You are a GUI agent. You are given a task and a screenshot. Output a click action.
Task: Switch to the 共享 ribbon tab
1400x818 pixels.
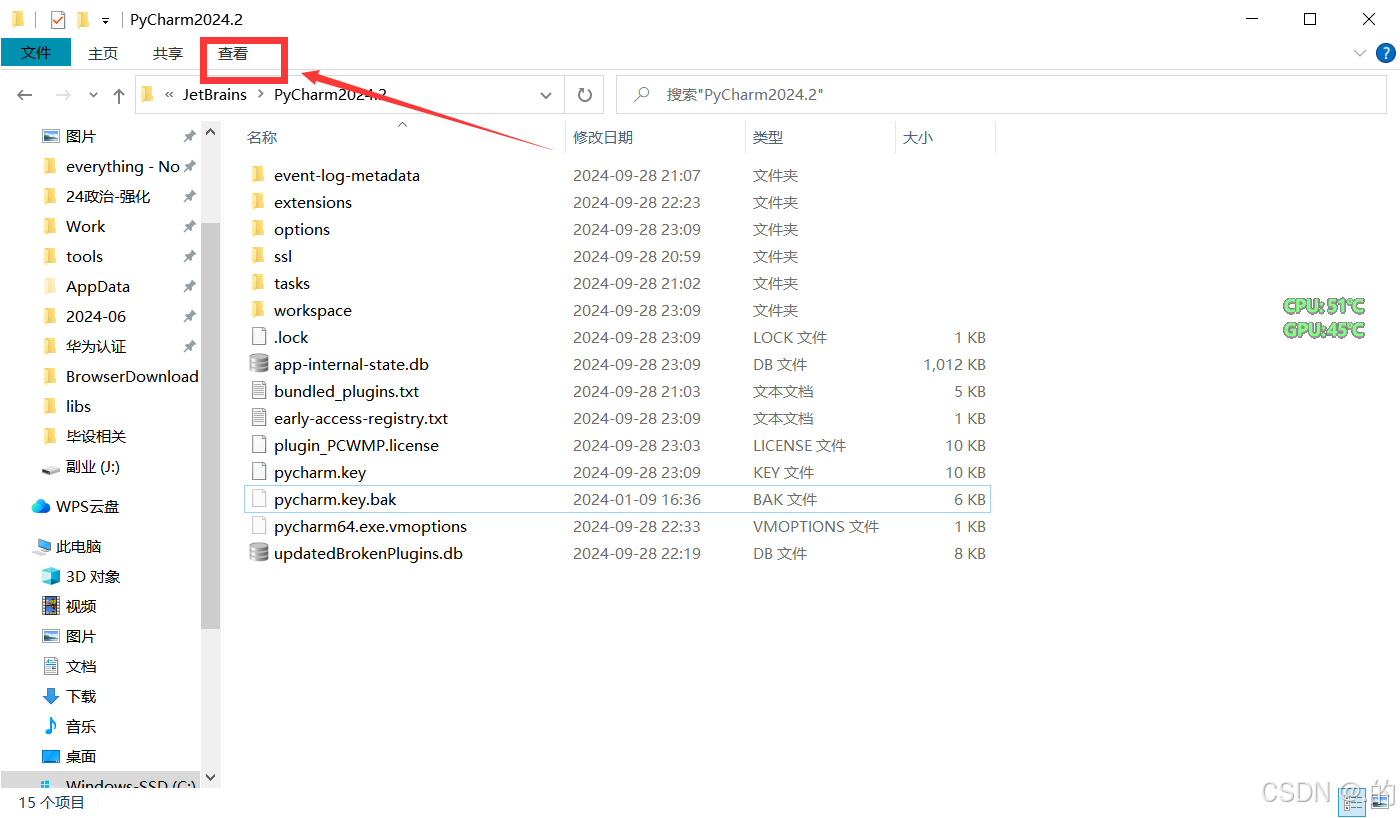click(168, 53)
